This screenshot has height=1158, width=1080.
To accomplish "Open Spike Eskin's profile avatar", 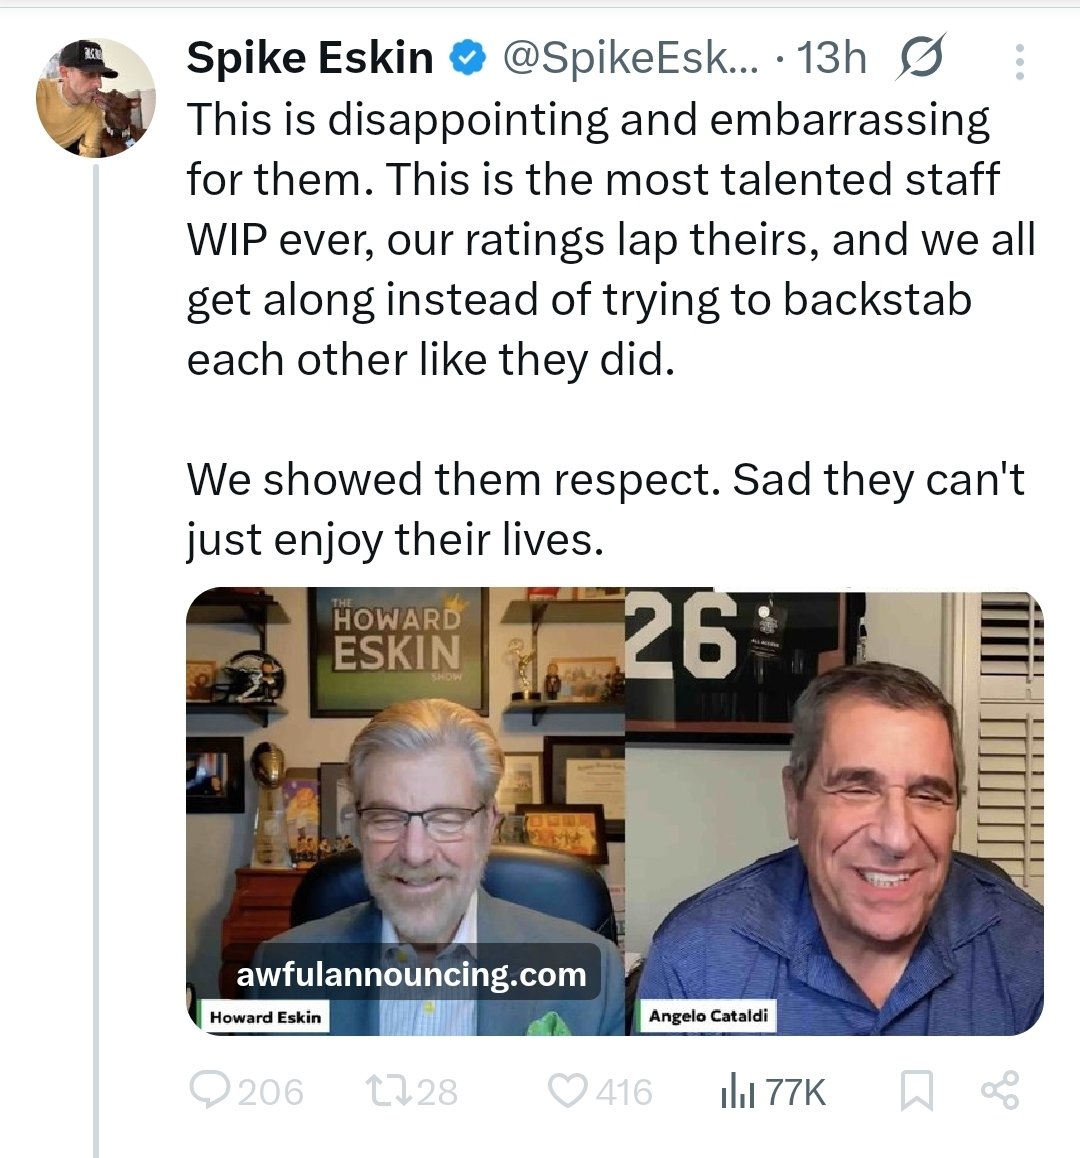I will [x=96, y=98].
